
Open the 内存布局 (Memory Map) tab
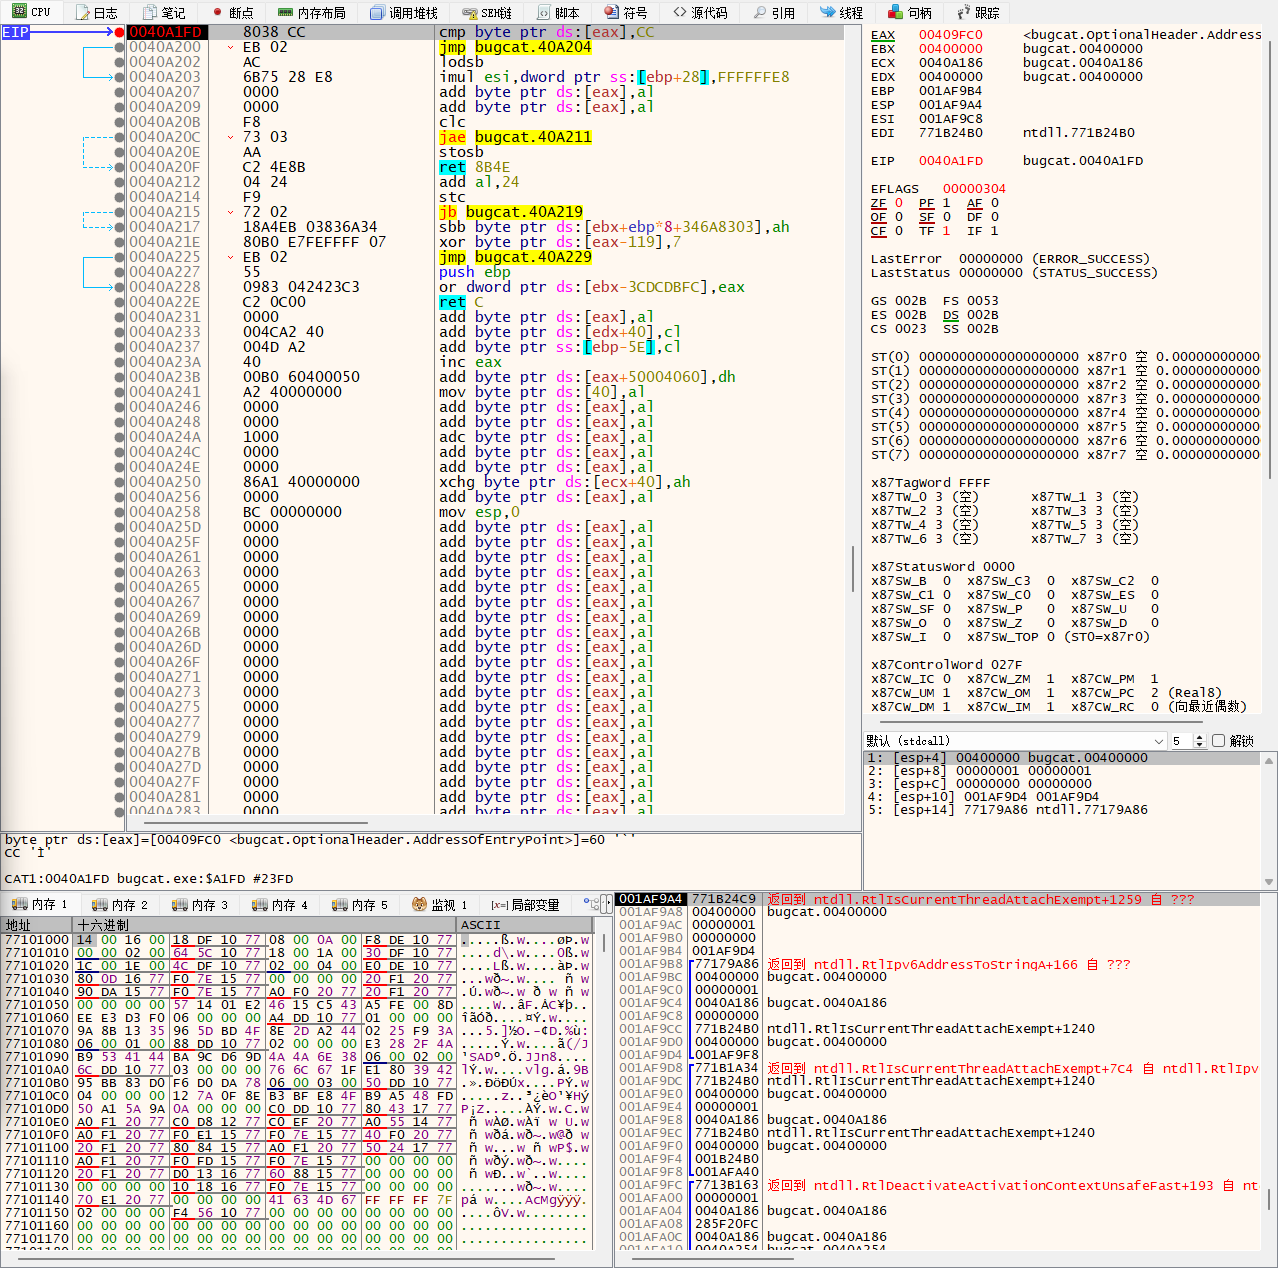pos(312,12)
